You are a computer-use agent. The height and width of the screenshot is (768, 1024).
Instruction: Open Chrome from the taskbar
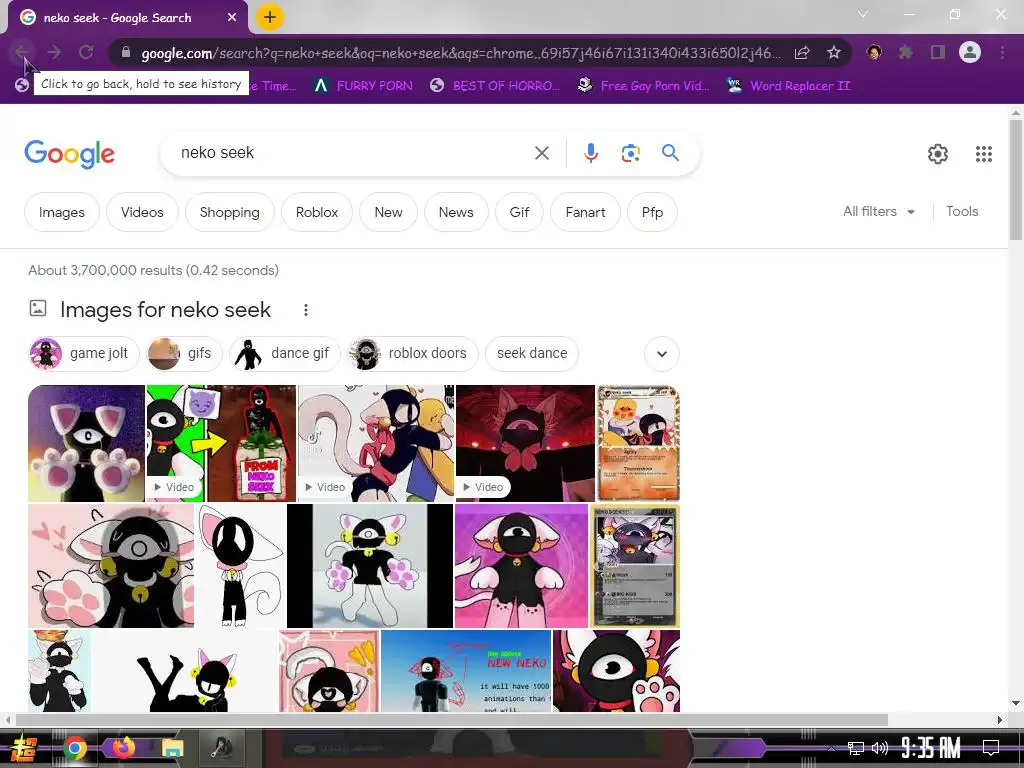click(x=75, y=748)
